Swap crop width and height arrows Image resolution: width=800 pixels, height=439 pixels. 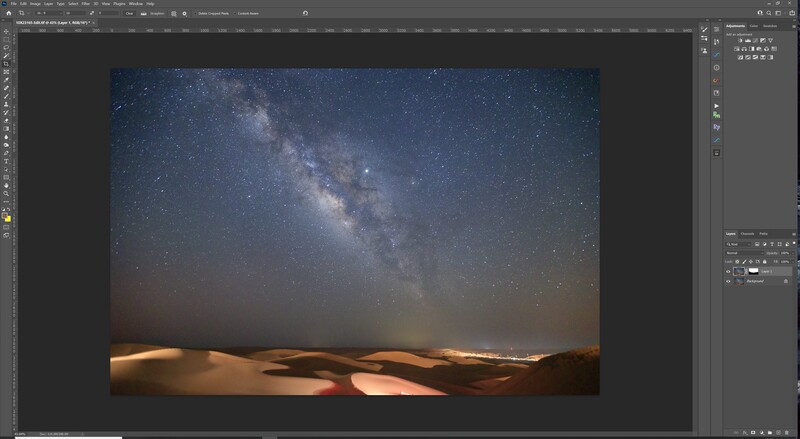point(92,13)
